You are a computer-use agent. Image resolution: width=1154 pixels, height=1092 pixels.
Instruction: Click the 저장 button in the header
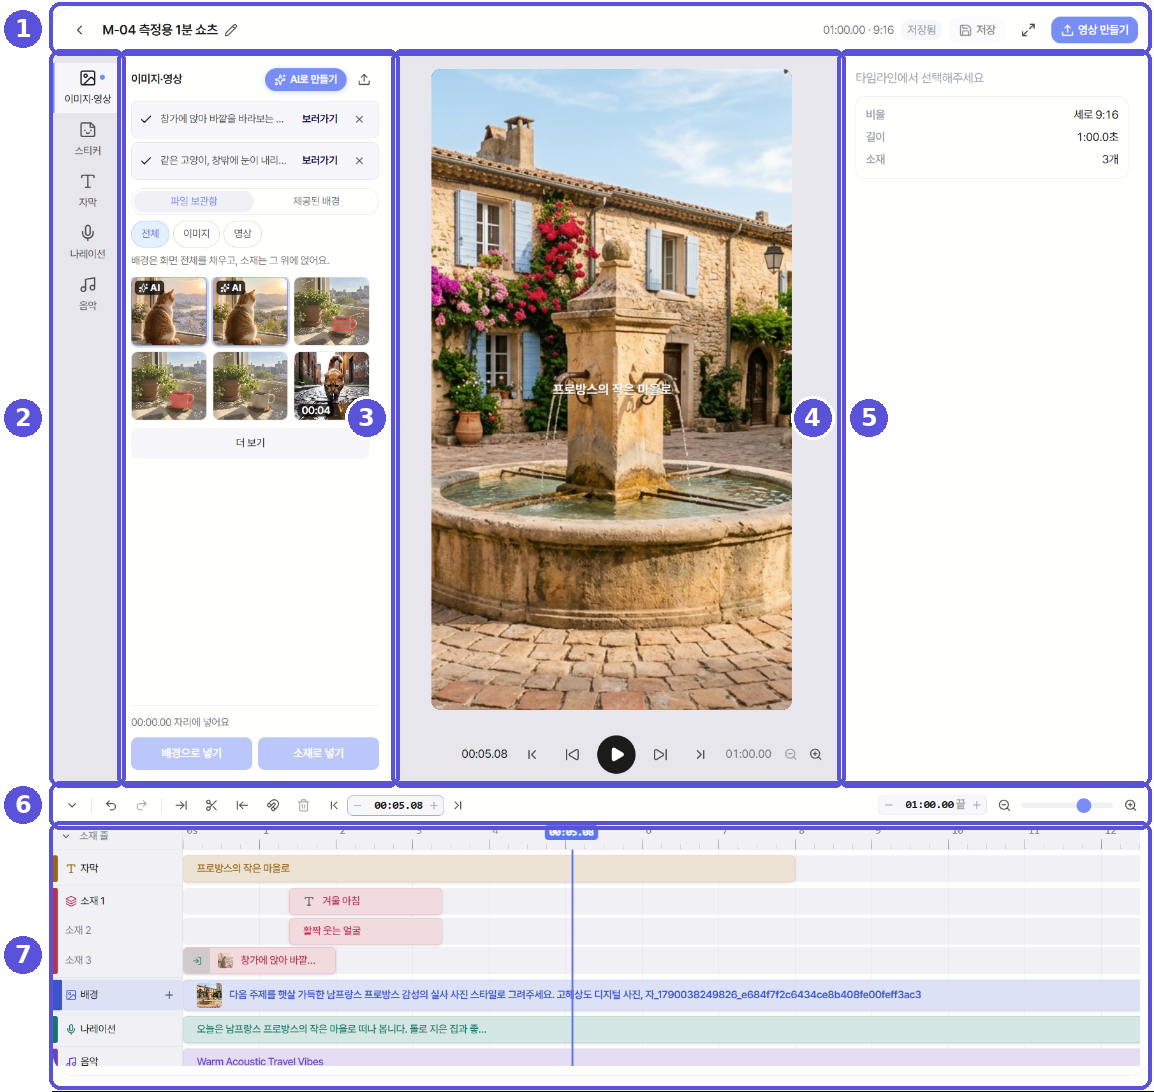click(977, 30)
